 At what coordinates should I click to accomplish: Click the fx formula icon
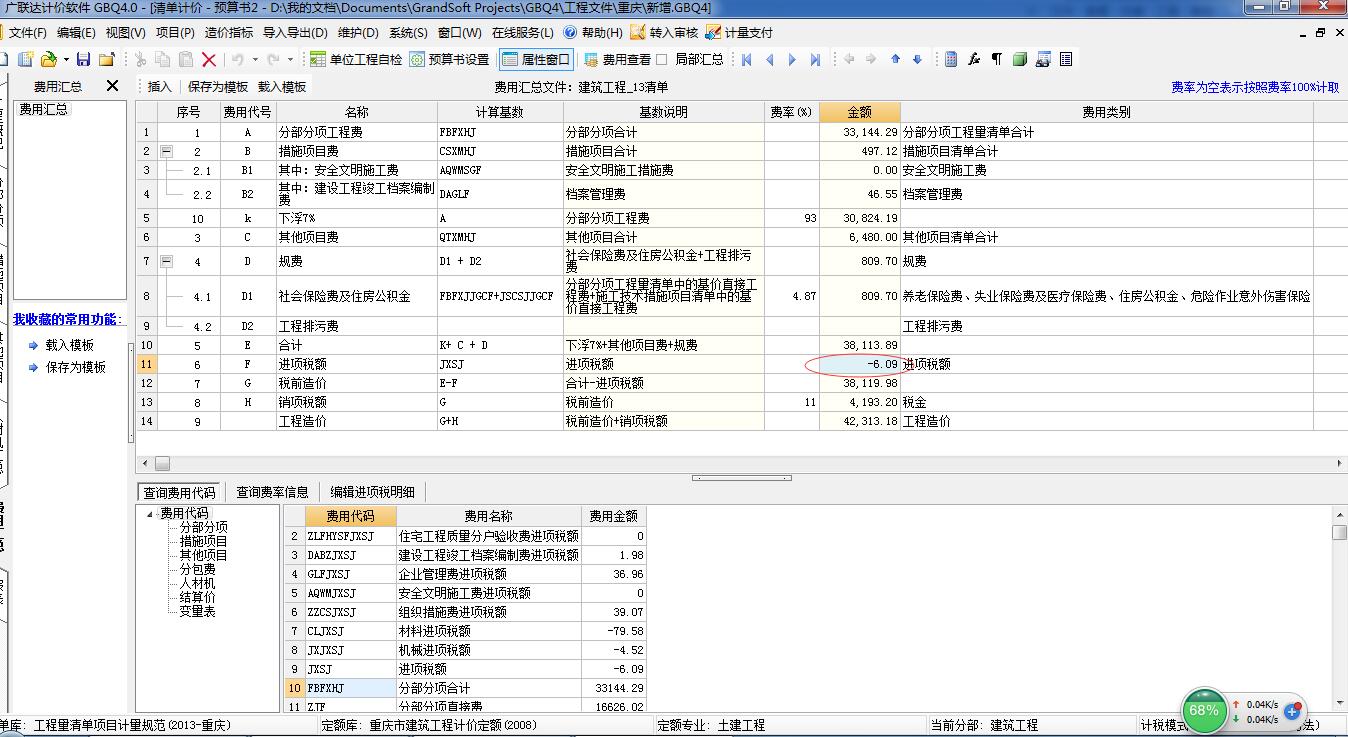coord(974,60)
